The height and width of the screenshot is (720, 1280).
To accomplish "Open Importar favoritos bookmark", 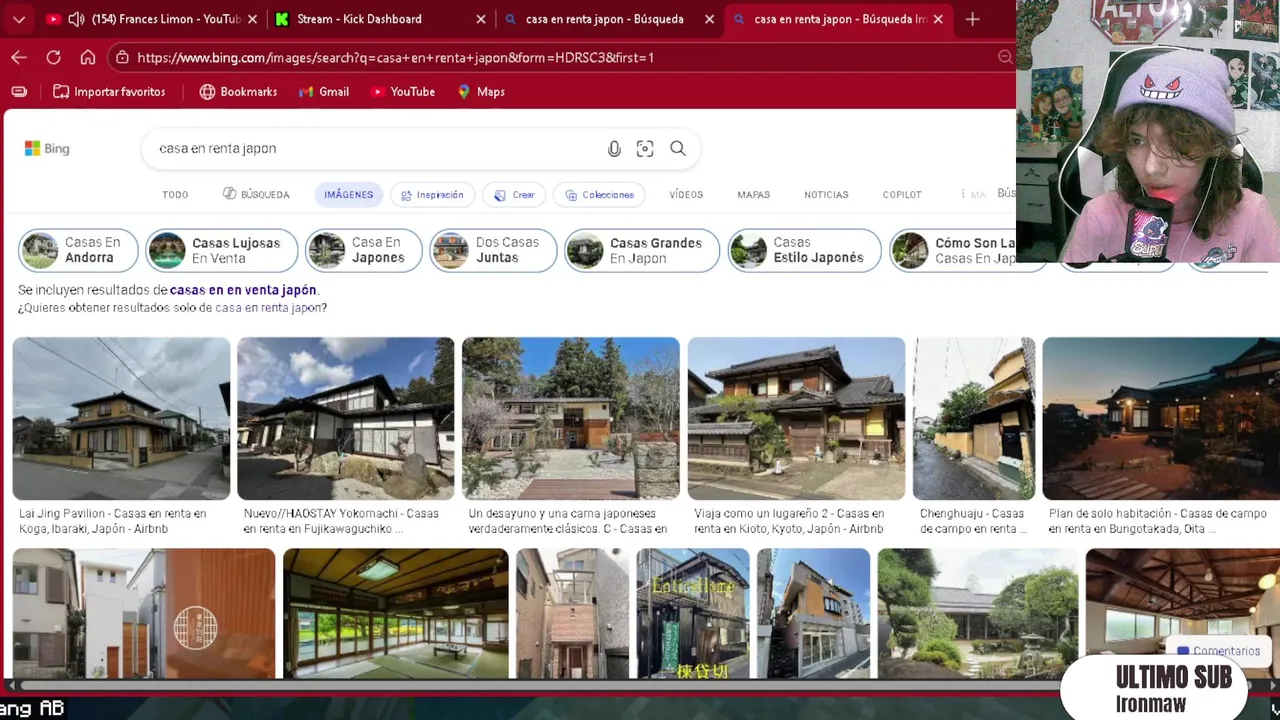I will click(109, 91).
